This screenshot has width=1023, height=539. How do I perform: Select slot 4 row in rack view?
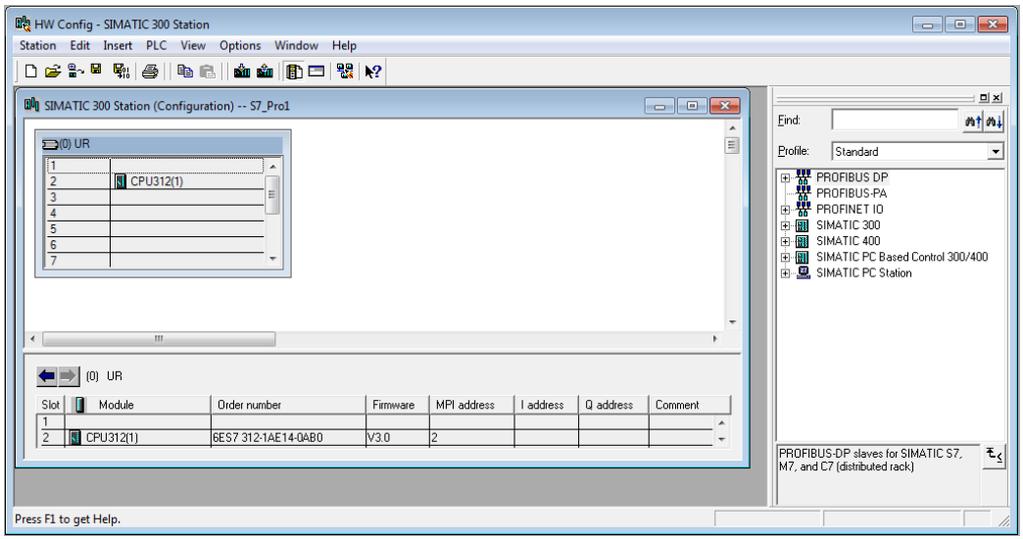tap(155, 213)
